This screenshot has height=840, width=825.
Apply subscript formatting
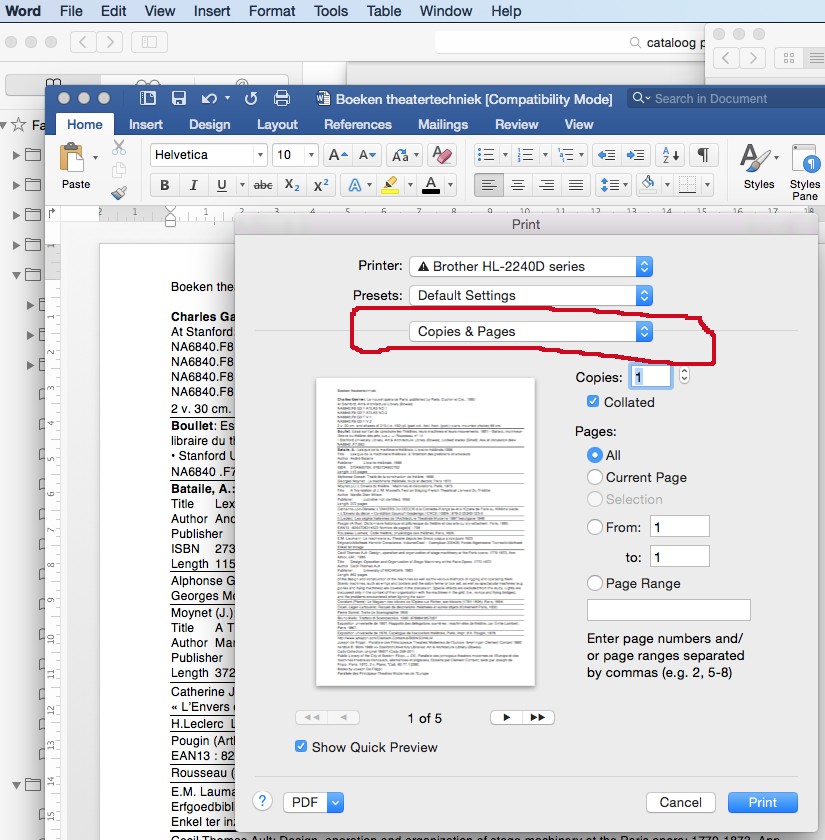point(292,185)
